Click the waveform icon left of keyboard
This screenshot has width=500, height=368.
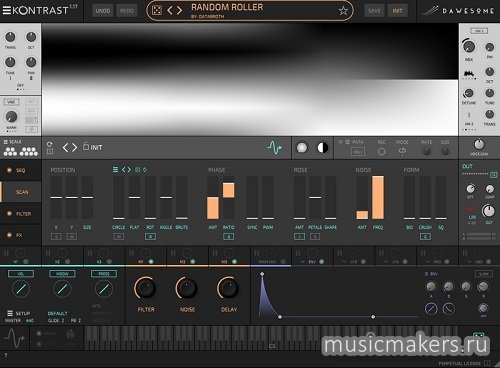click(x=14, y=338)
